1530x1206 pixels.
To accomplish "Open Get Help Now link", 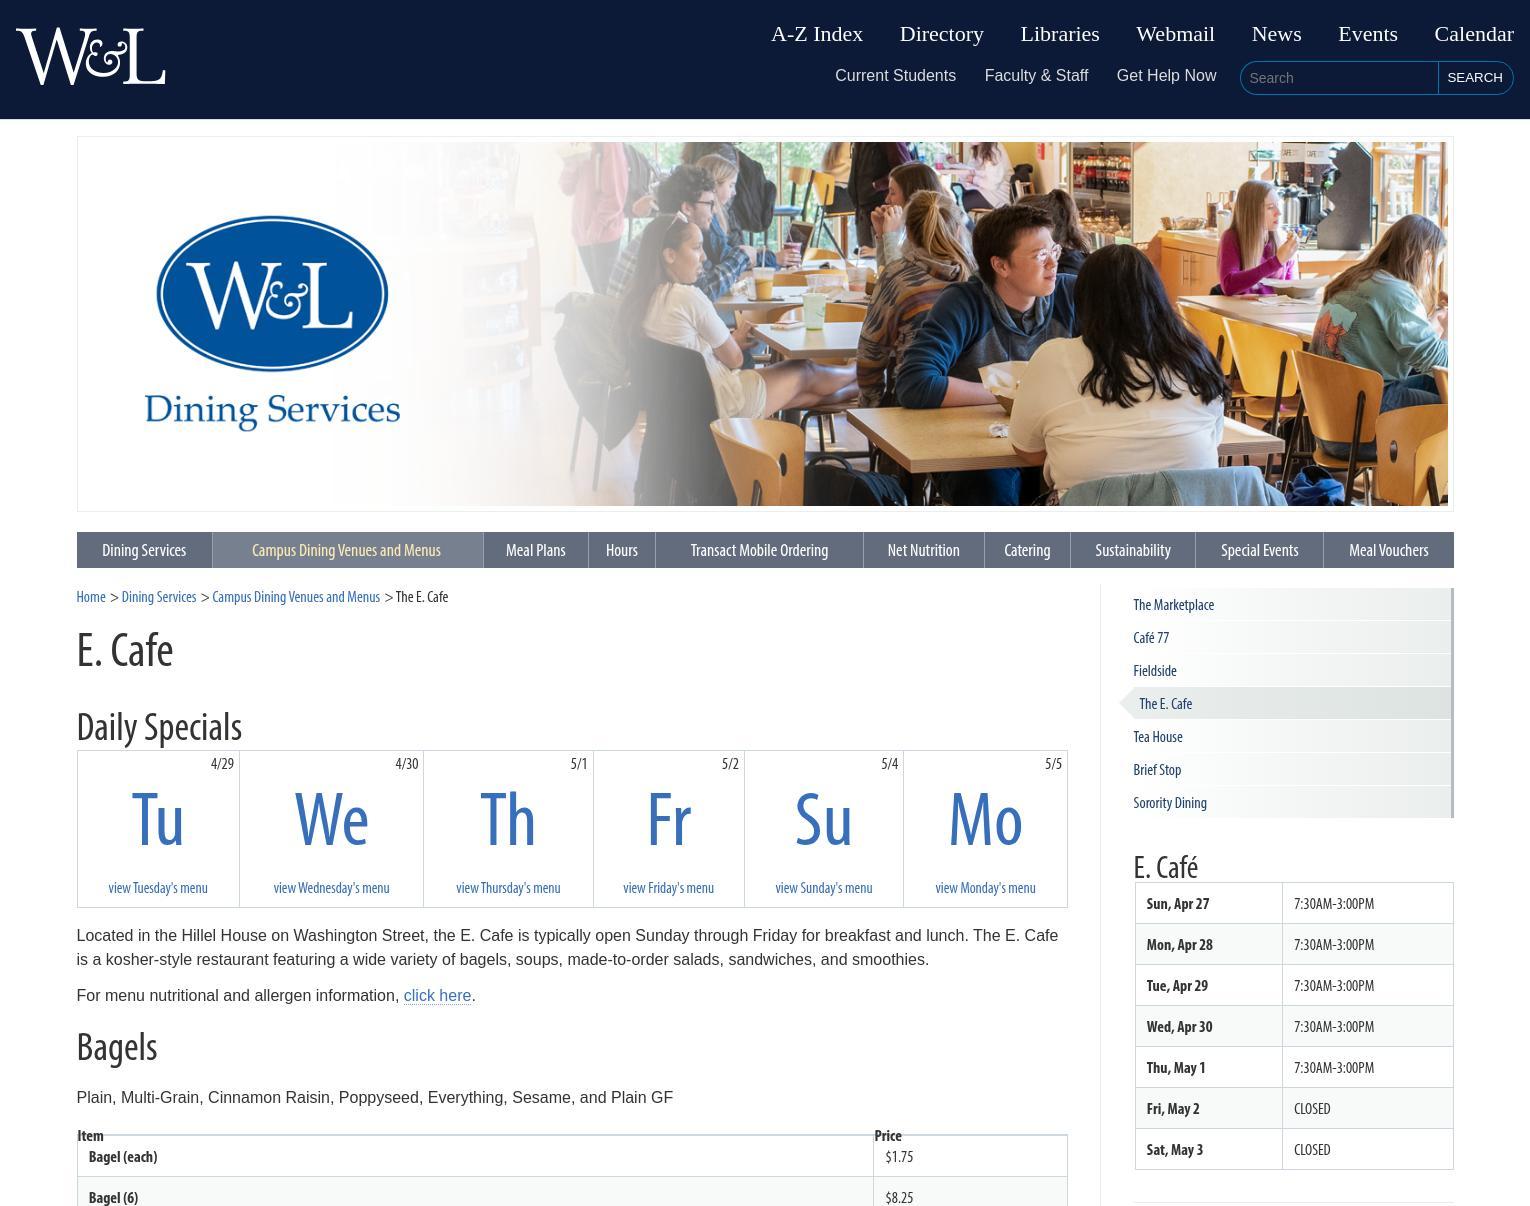I will (x=1166, y=76).
